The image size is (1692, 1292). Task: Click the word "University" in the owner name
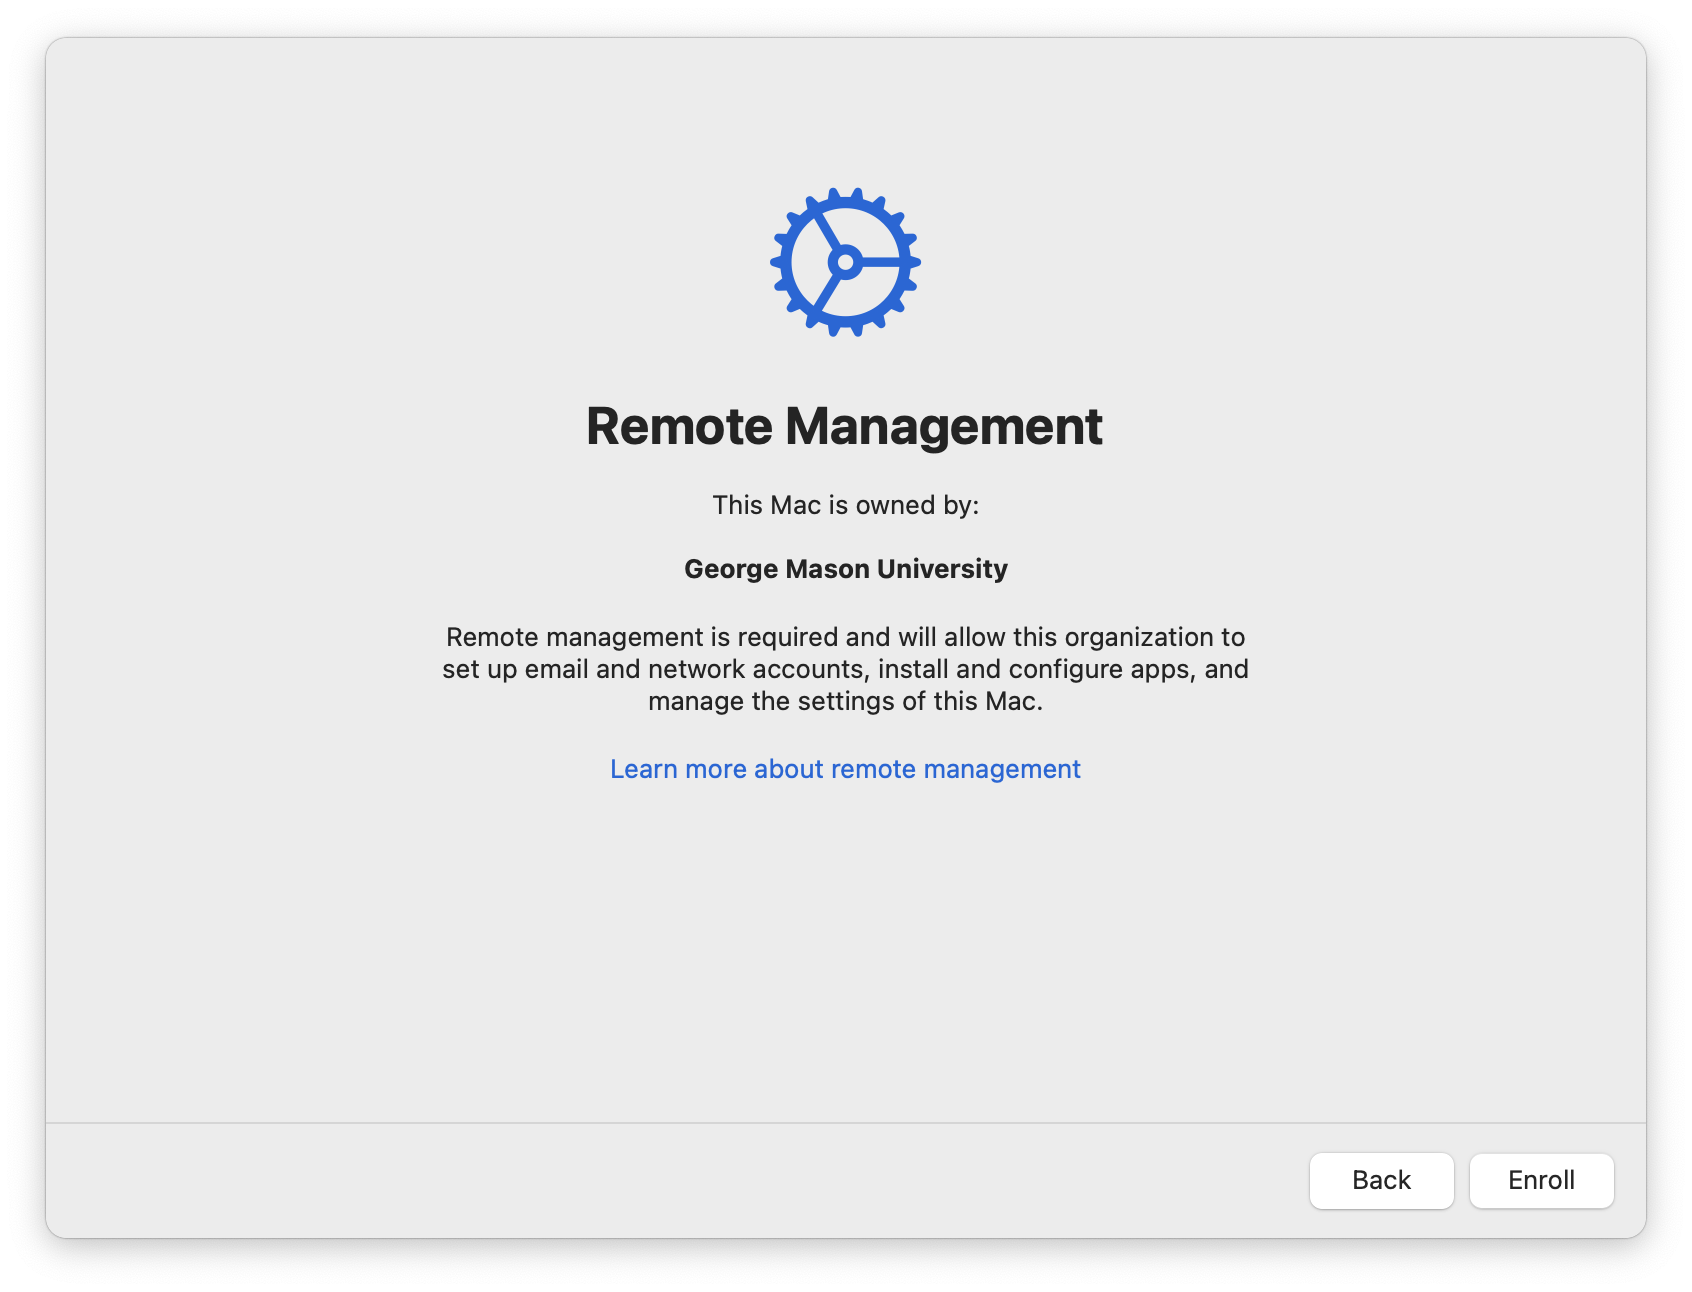click(942, 569)
